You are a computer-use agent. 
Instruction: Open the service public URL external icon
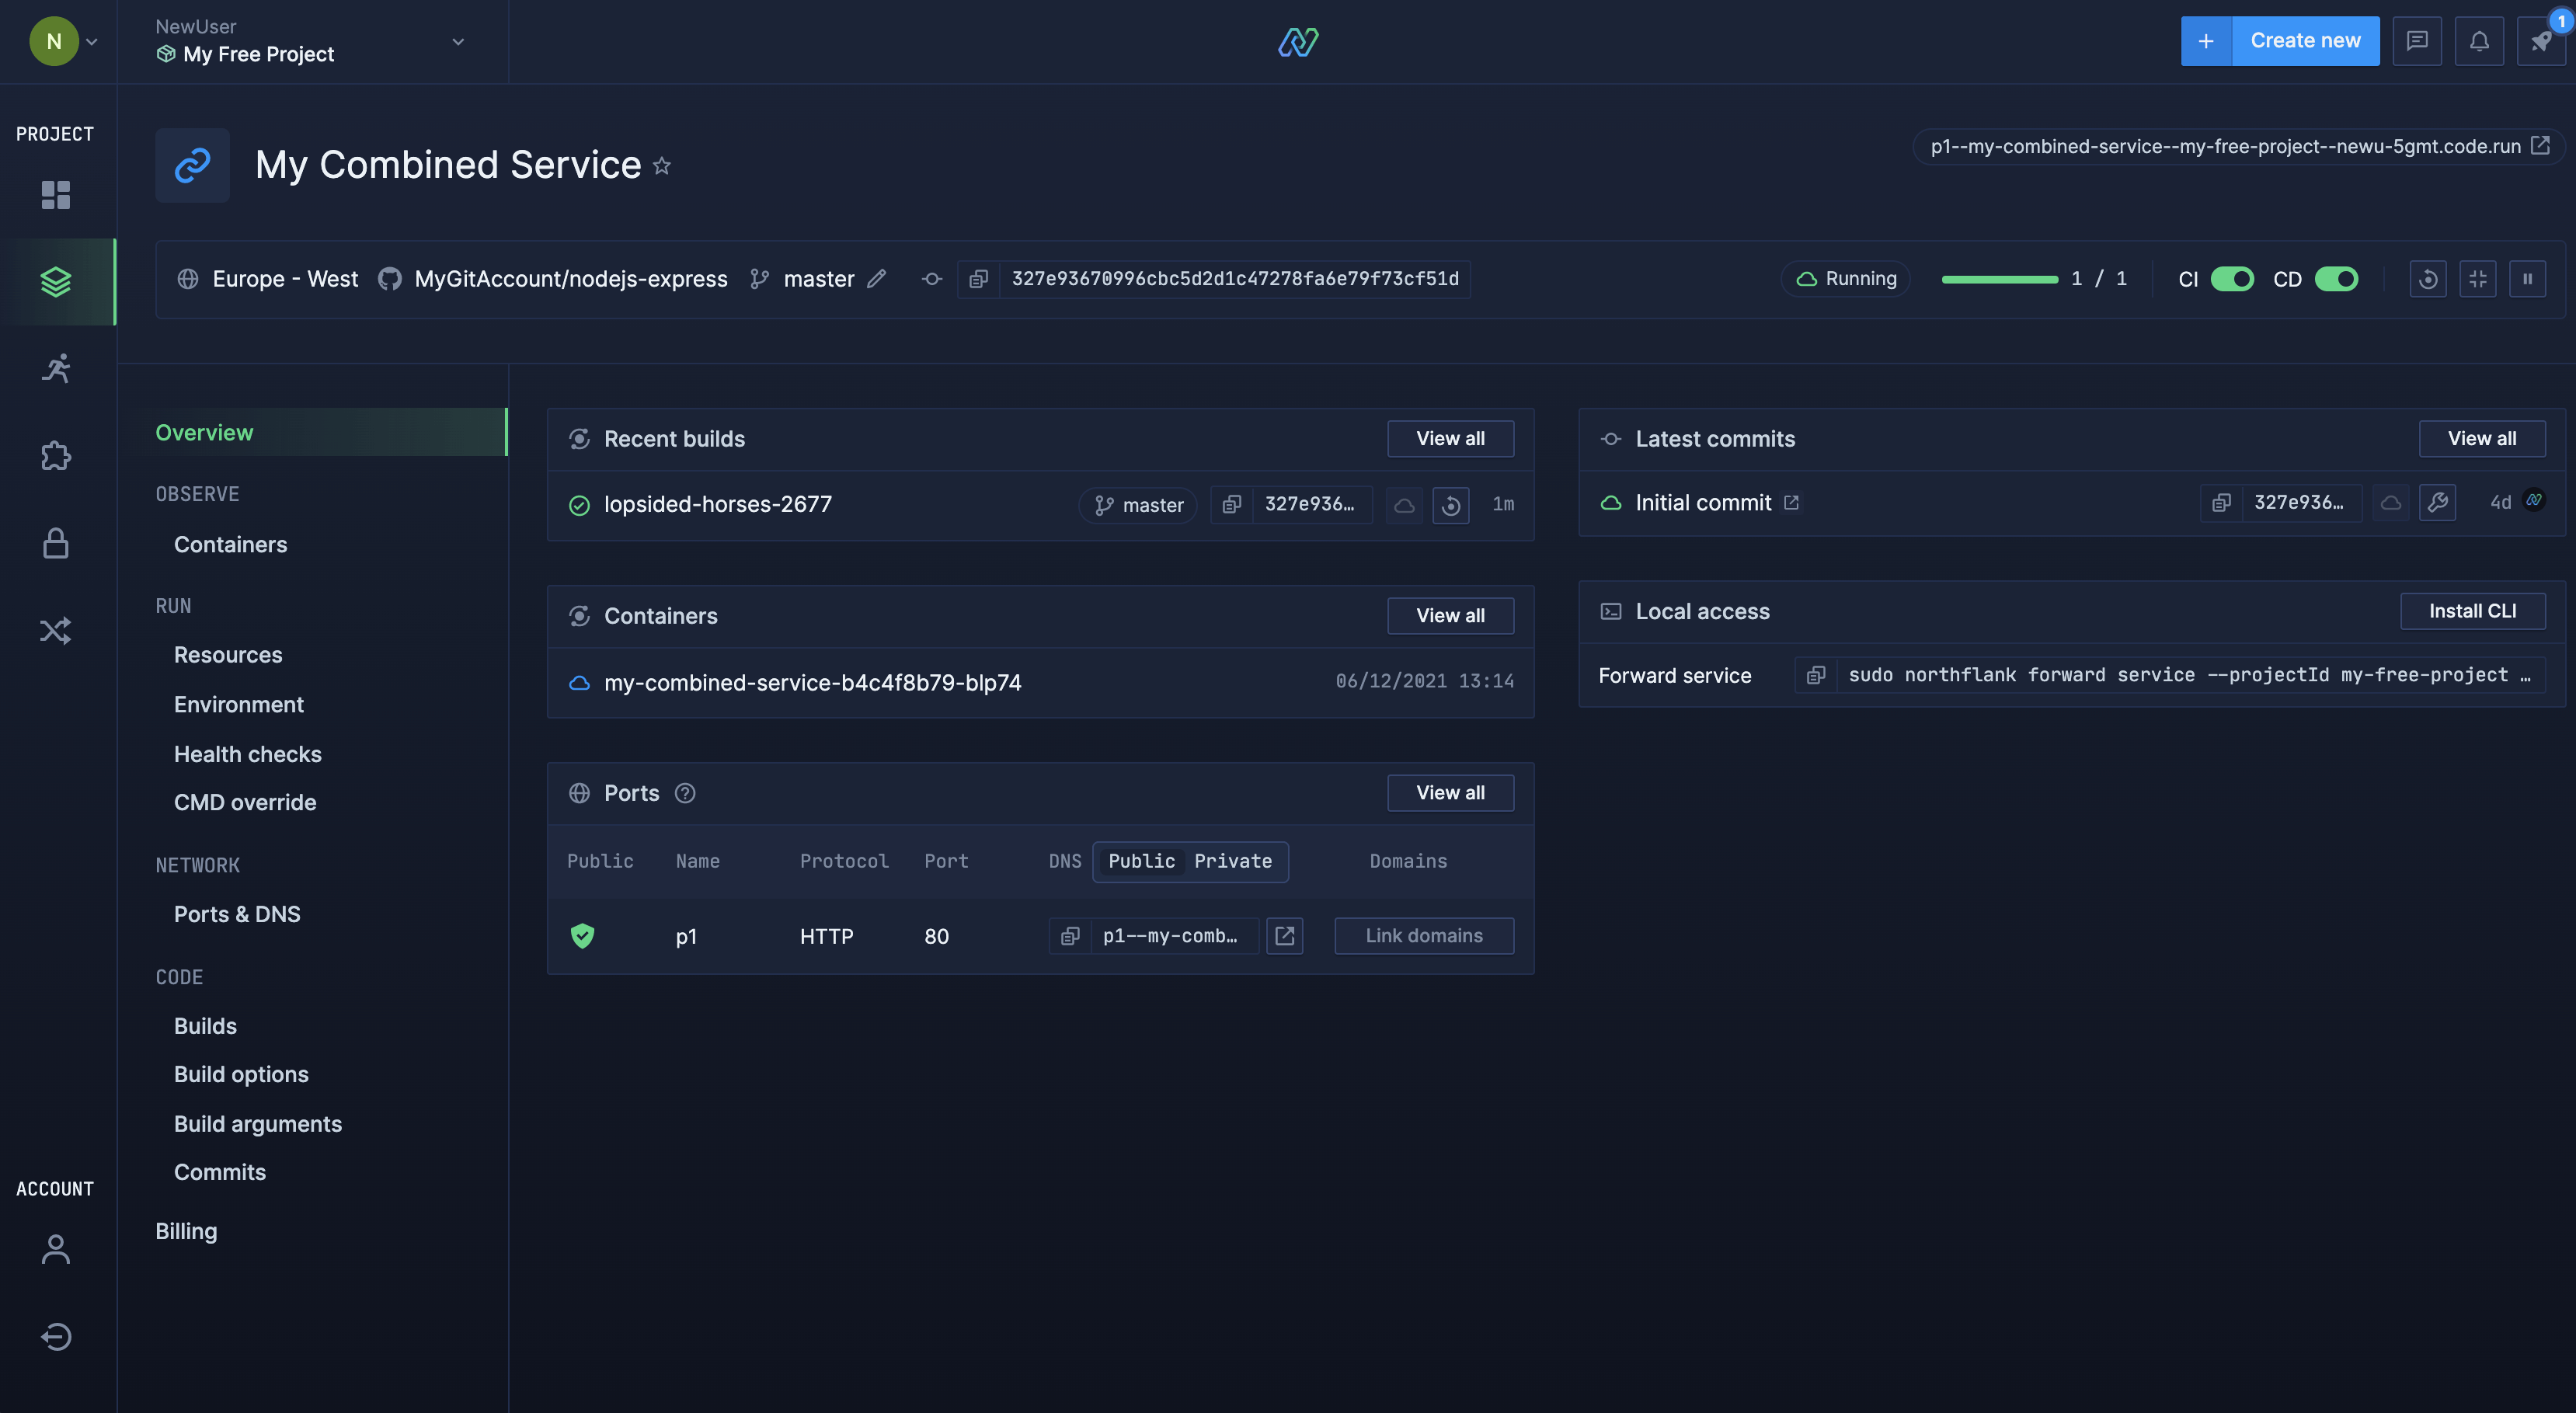2541,146
